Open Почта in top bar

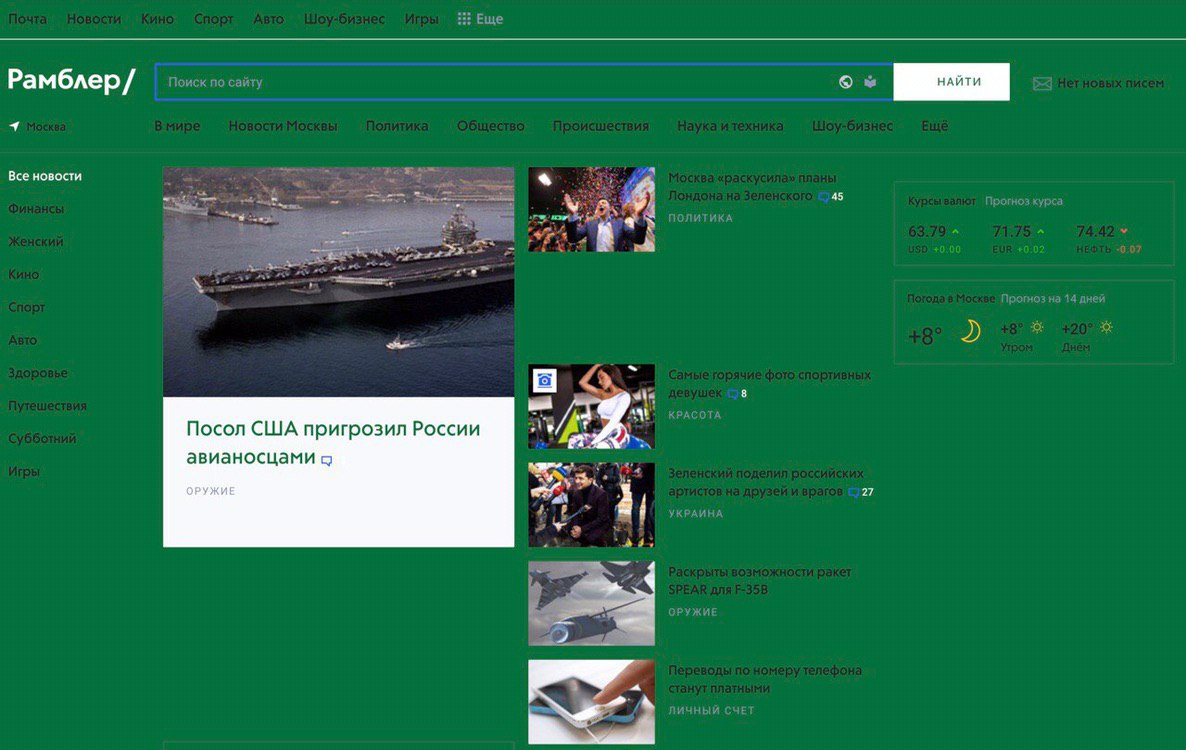point(27,19)
